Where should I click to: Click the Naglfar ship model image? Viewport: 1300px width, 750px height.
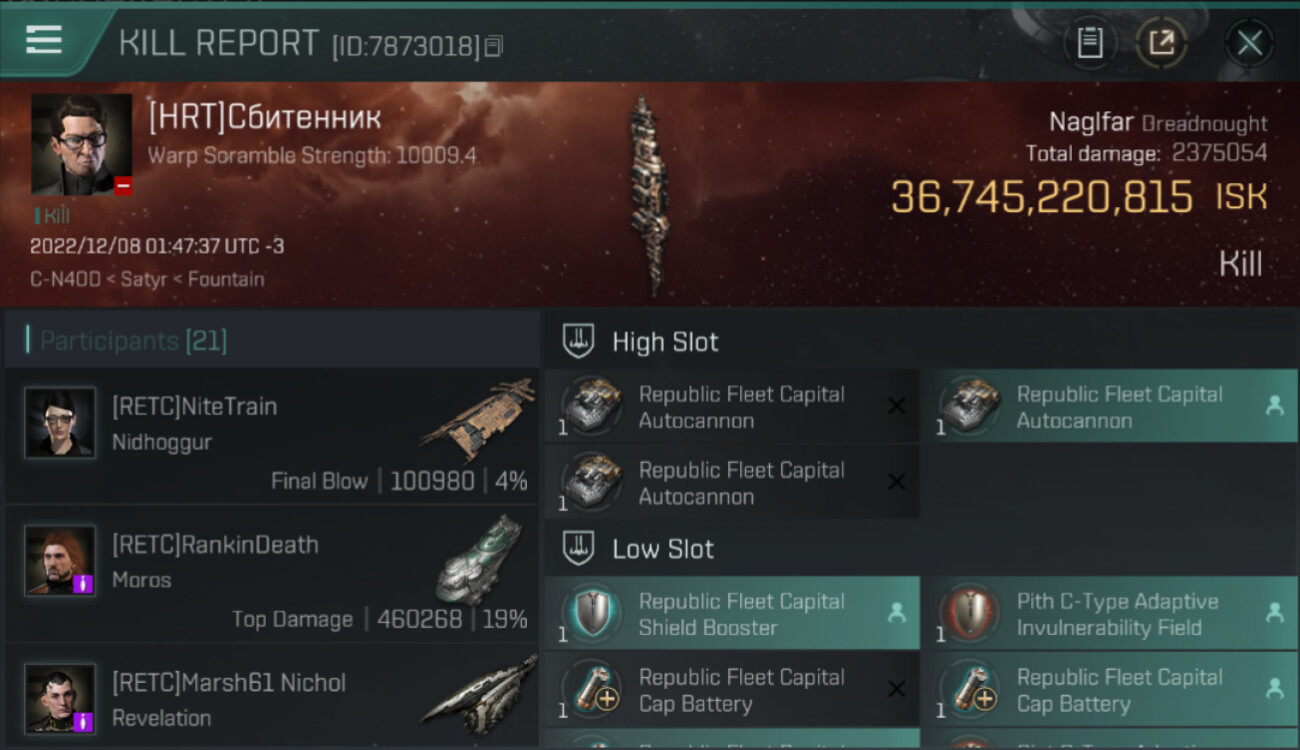click(647, 196)
